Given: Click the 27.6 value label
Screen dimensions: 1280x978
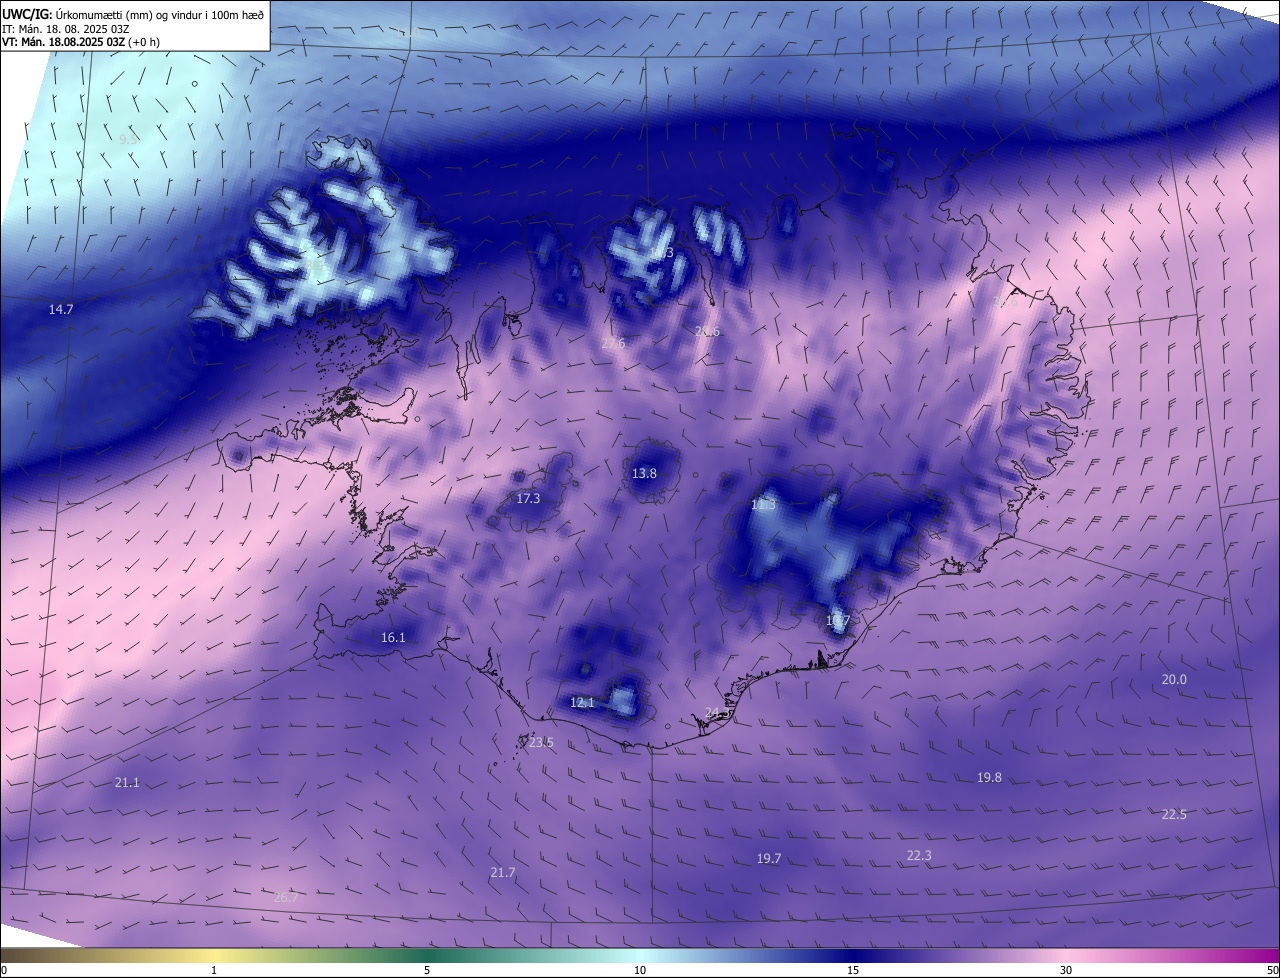Looking at the screenshot, I should click(613, 343).
